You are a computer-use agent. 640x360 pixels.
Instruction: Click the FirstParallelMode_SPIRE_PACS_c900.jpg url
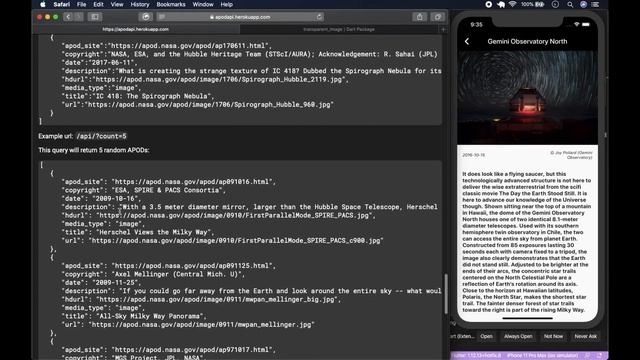point(236,241)
